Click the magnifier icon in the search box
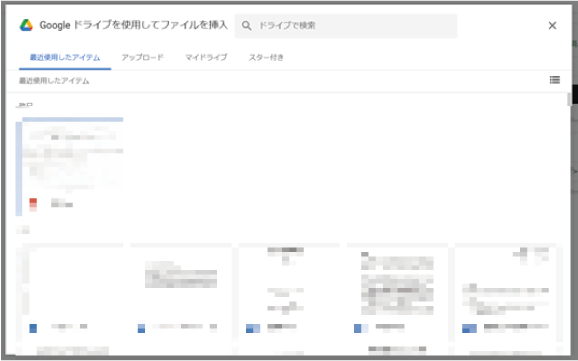The width and height of the screenshot is (578, 361). coord(246,26)
